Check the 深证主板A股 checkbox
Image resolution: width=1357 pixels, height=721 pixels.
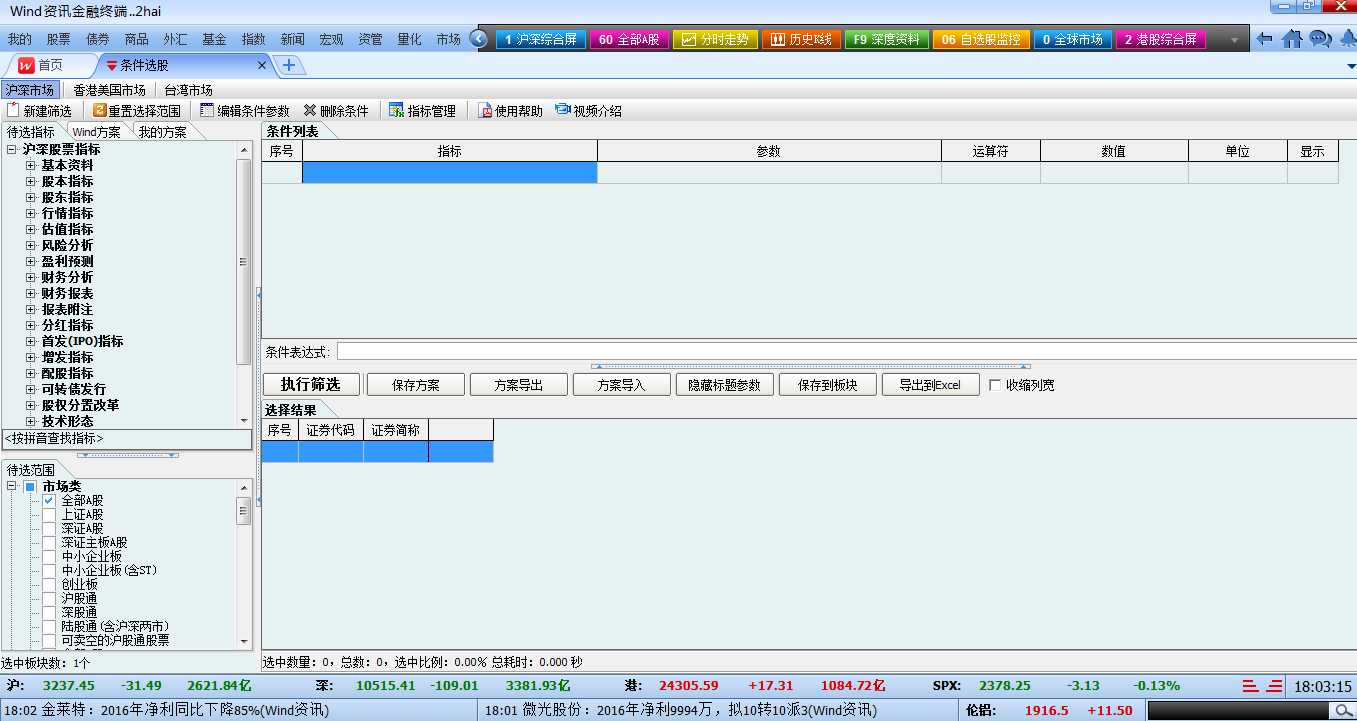(x=49, y=542)
